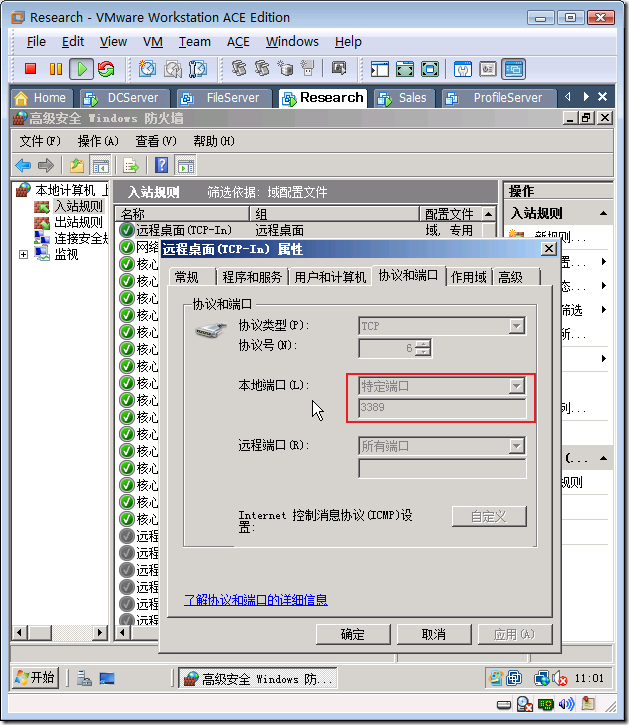Viewport: 629px width, 725px height.
Task: Select 出站规则 in the tree
Action: click(78, 222)
